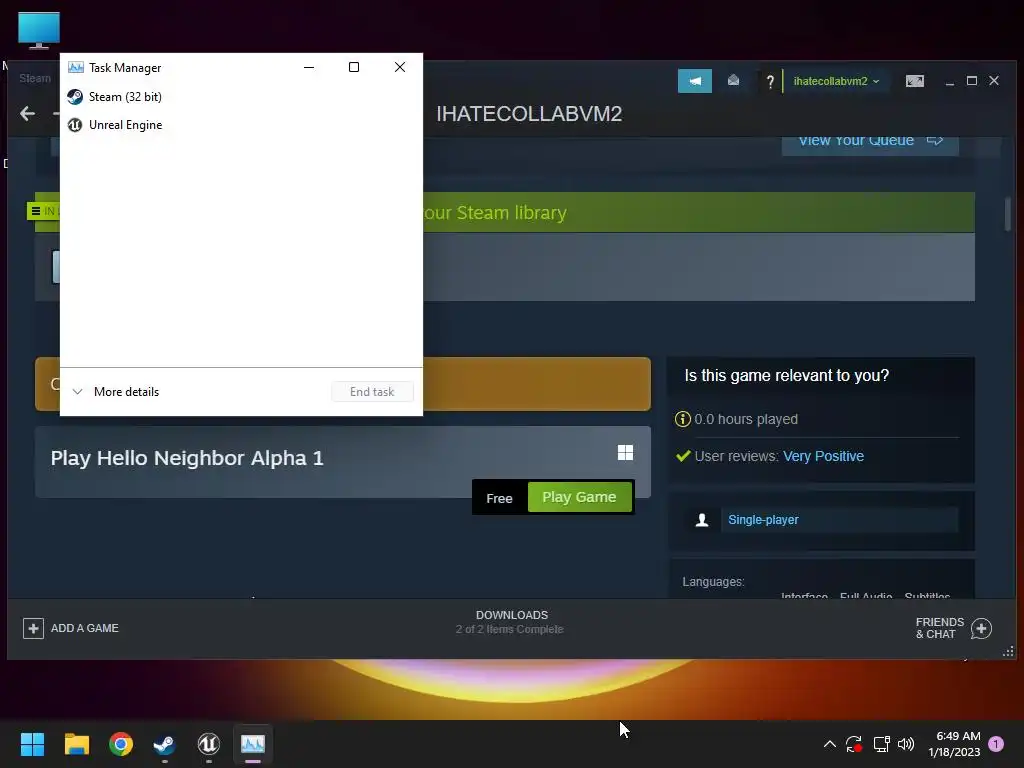The image size is (1024, 768).
Task: Click the Steam help question mark icon
Action: pos(770,82)
